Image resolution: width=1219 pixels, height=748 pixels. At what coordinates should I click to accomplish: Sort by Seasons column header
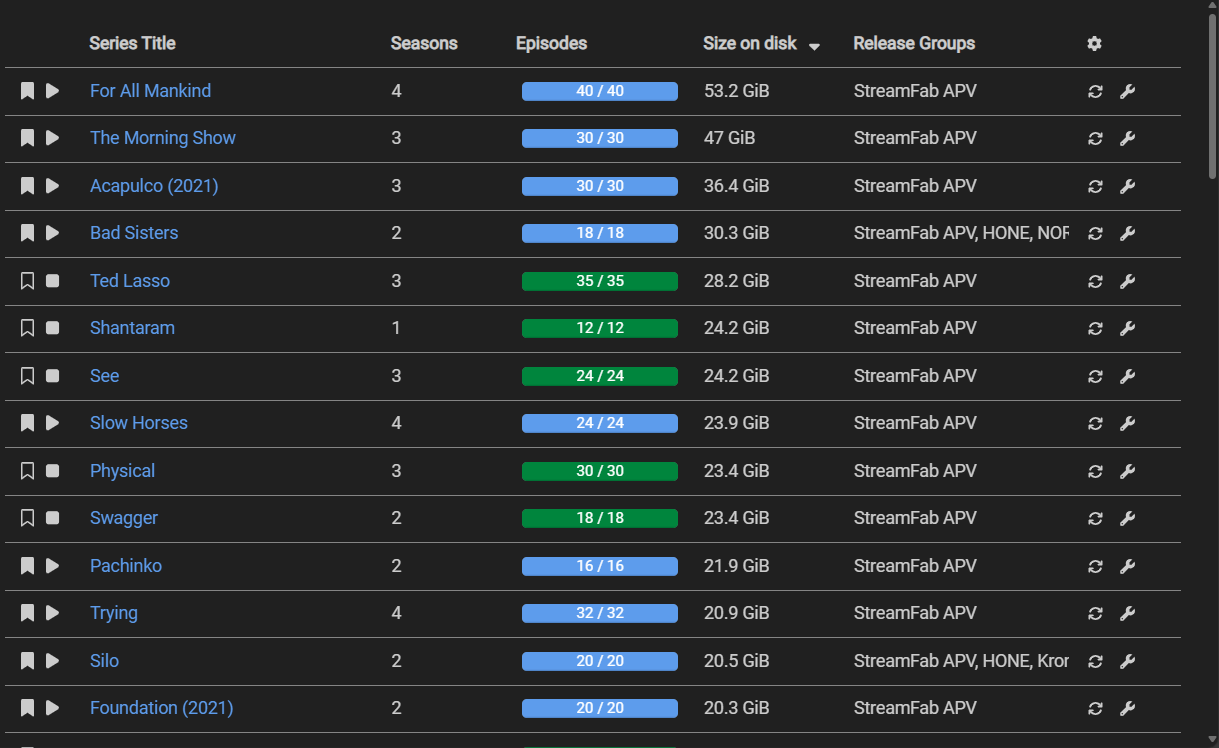[424, 43]
